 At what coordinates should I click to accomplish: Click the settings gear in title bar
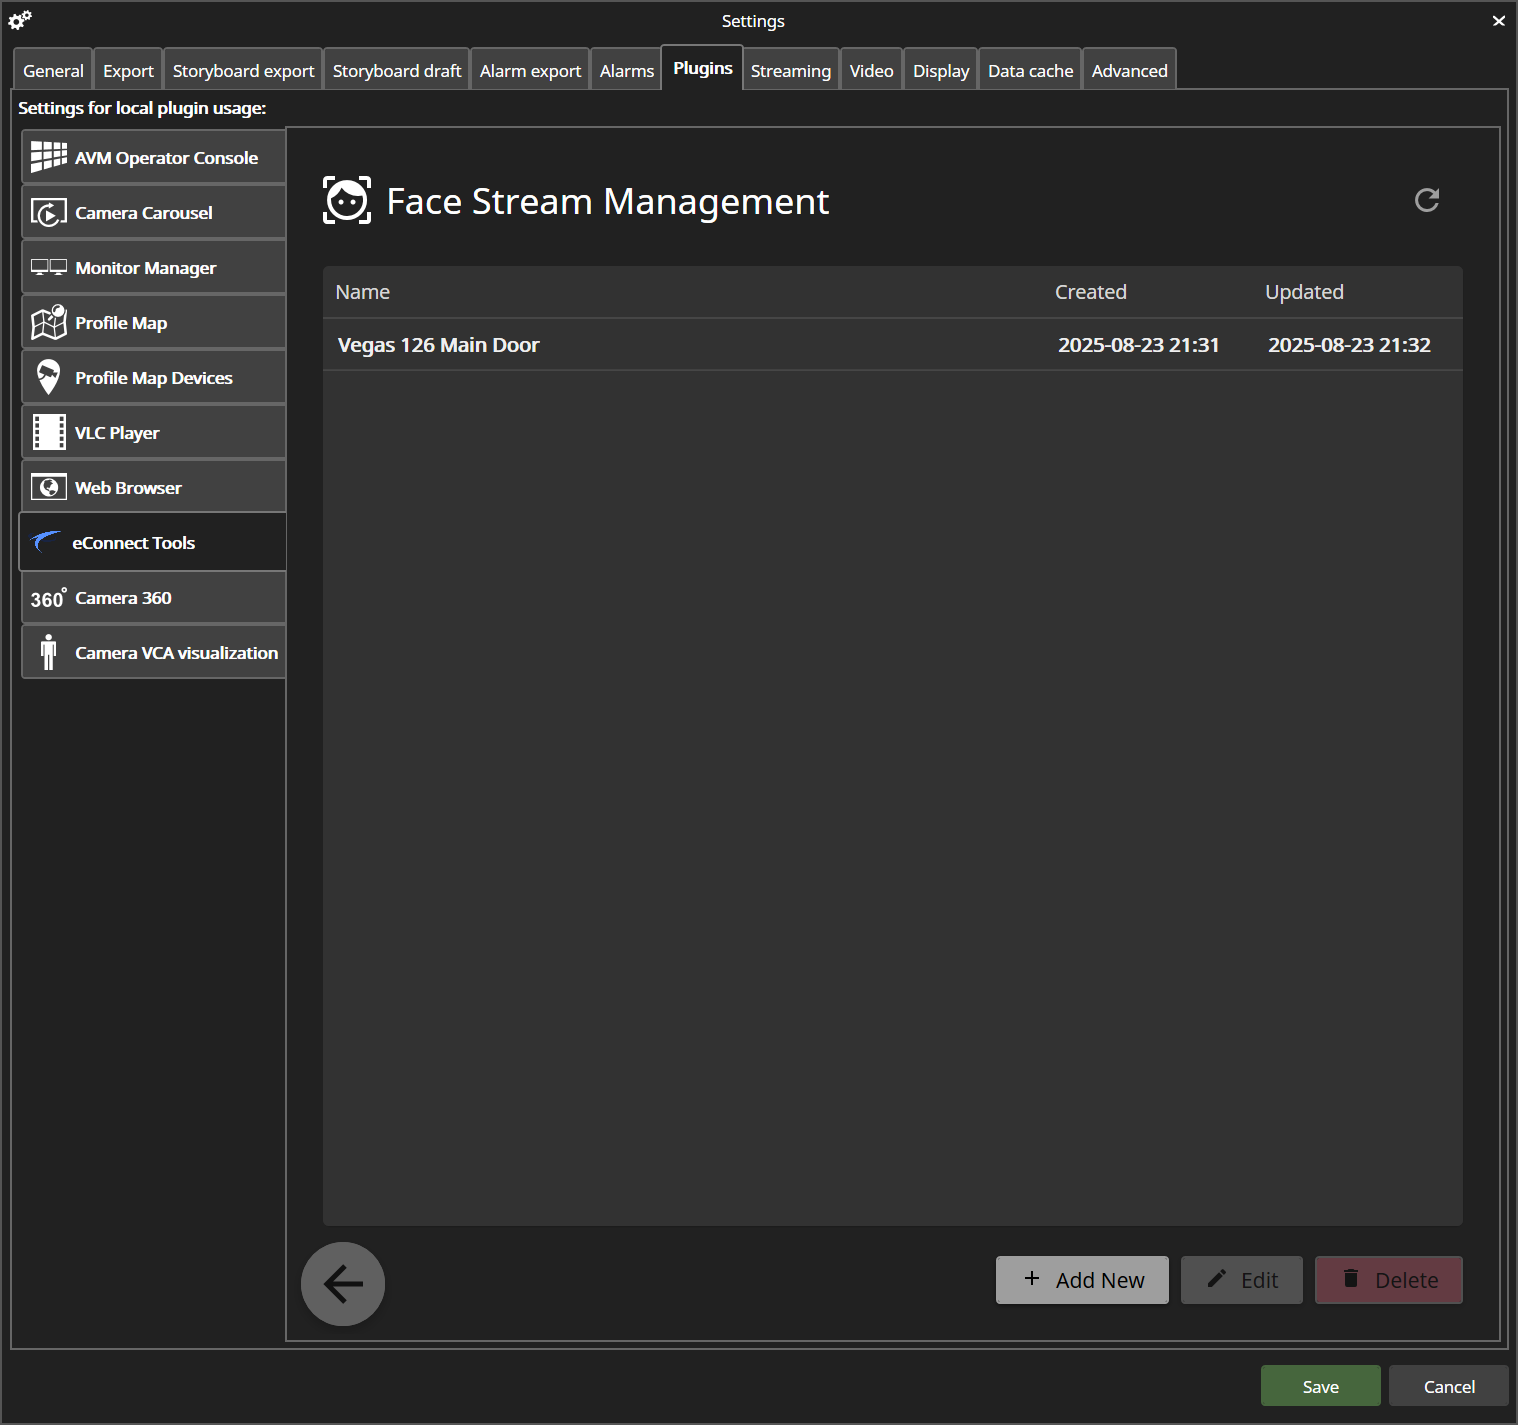(20, 20)
